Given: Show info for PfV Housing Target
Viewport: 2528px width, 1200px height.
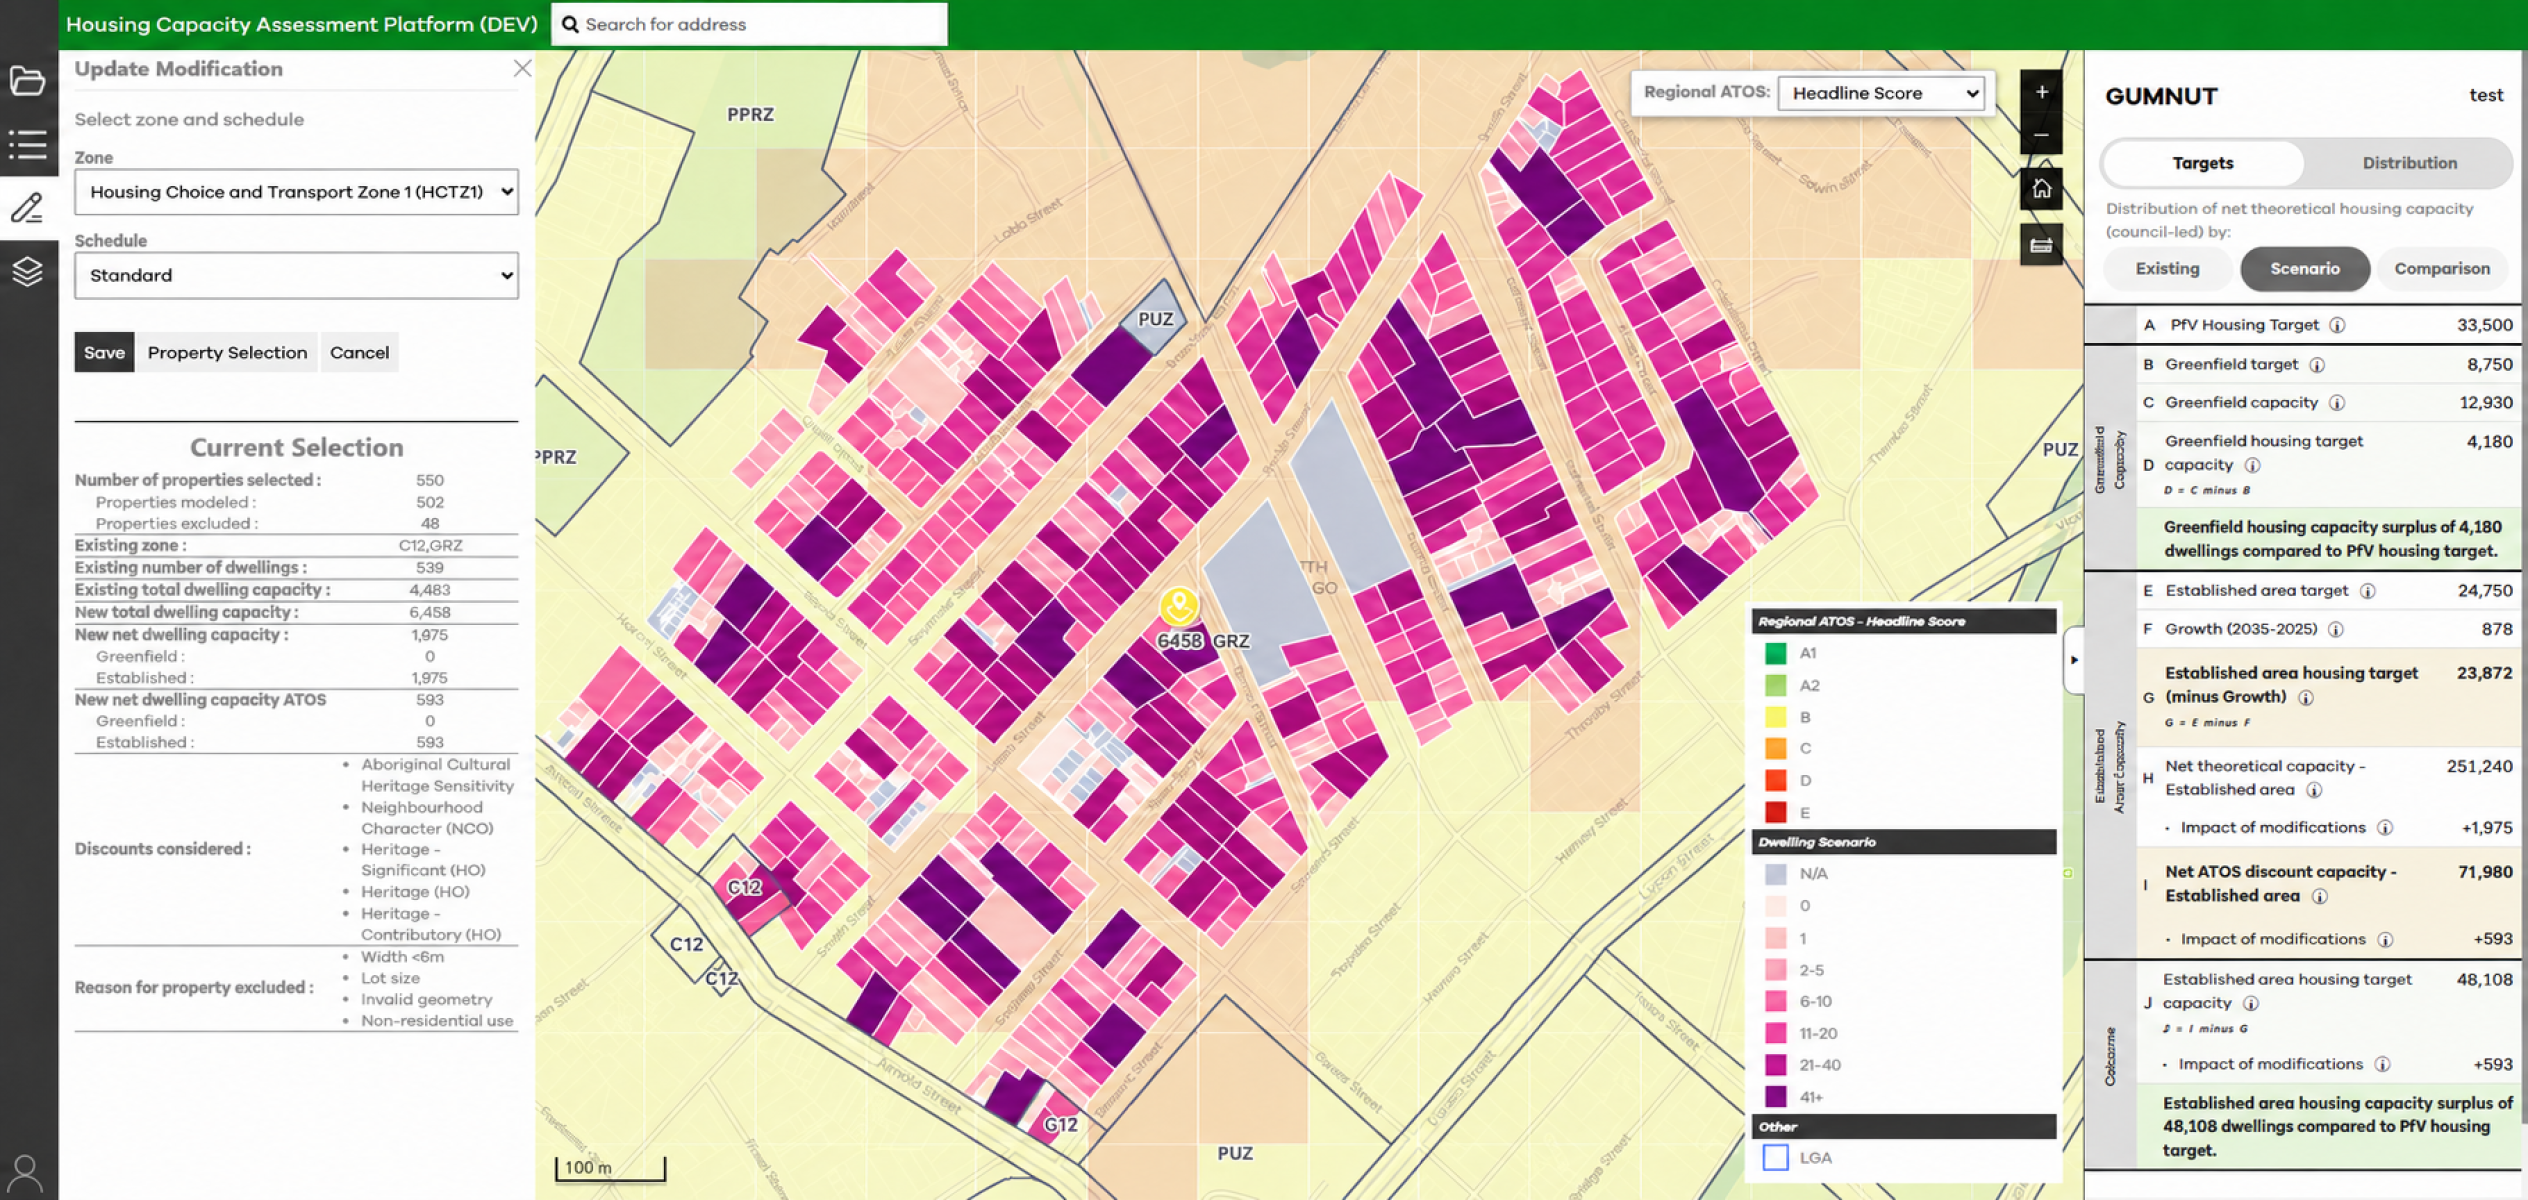Looking at the screenshot, I should (2338, 325).
